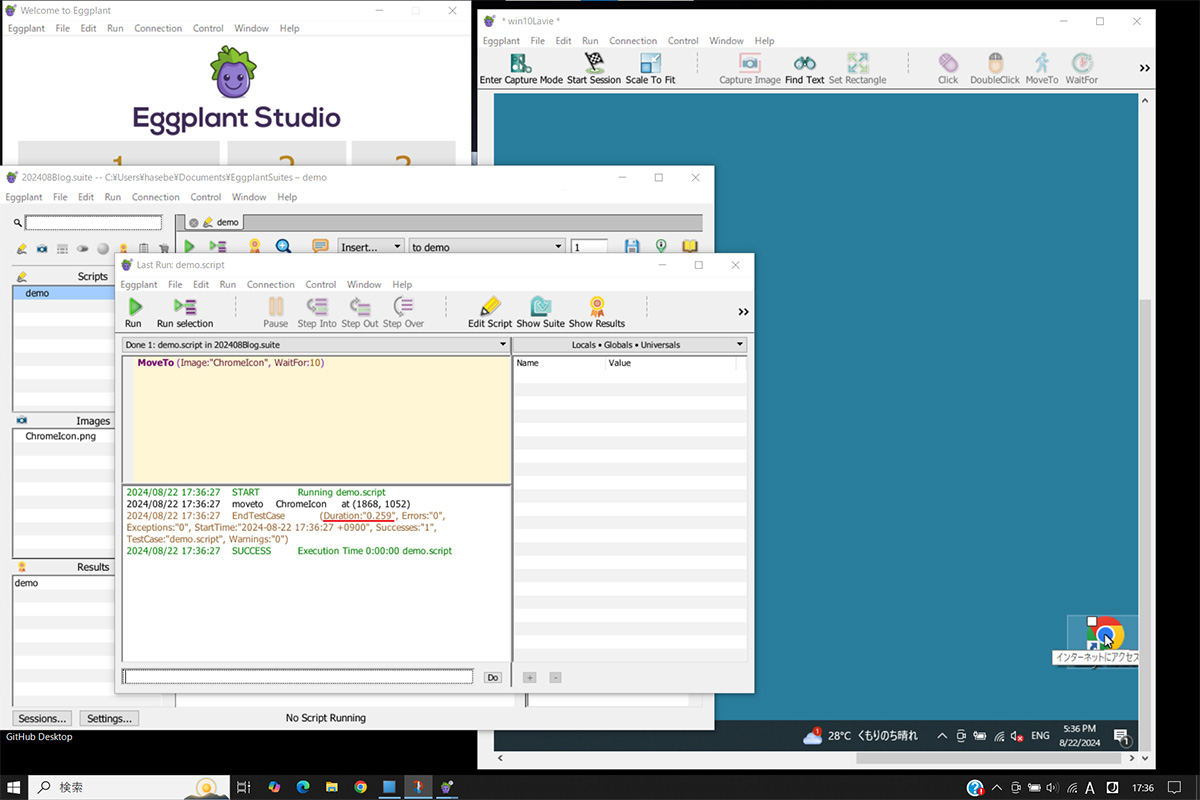Click the Edge icon on host taskbar
This screenshot has width=1200, height=800.
(x=303, y=787)
